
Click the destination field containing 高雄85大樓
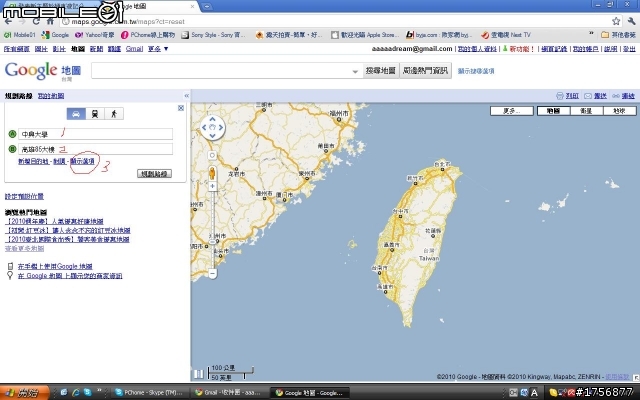(x=96, y=149)
